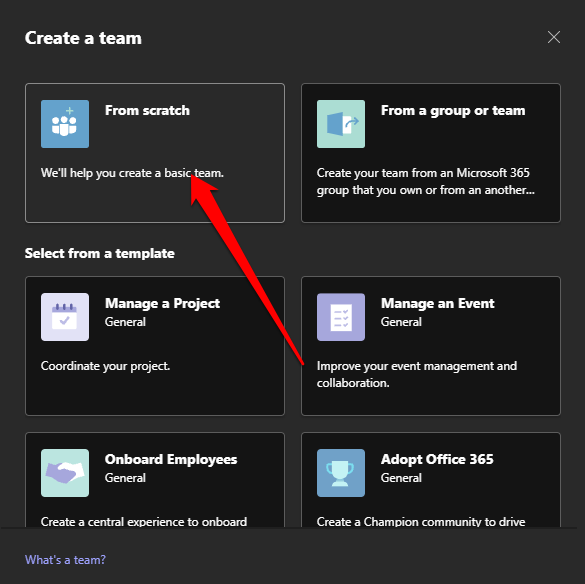Click "Create a central experience to onboard" text
Viewport: 585px width, 584px height.
(x=144, y=521)
